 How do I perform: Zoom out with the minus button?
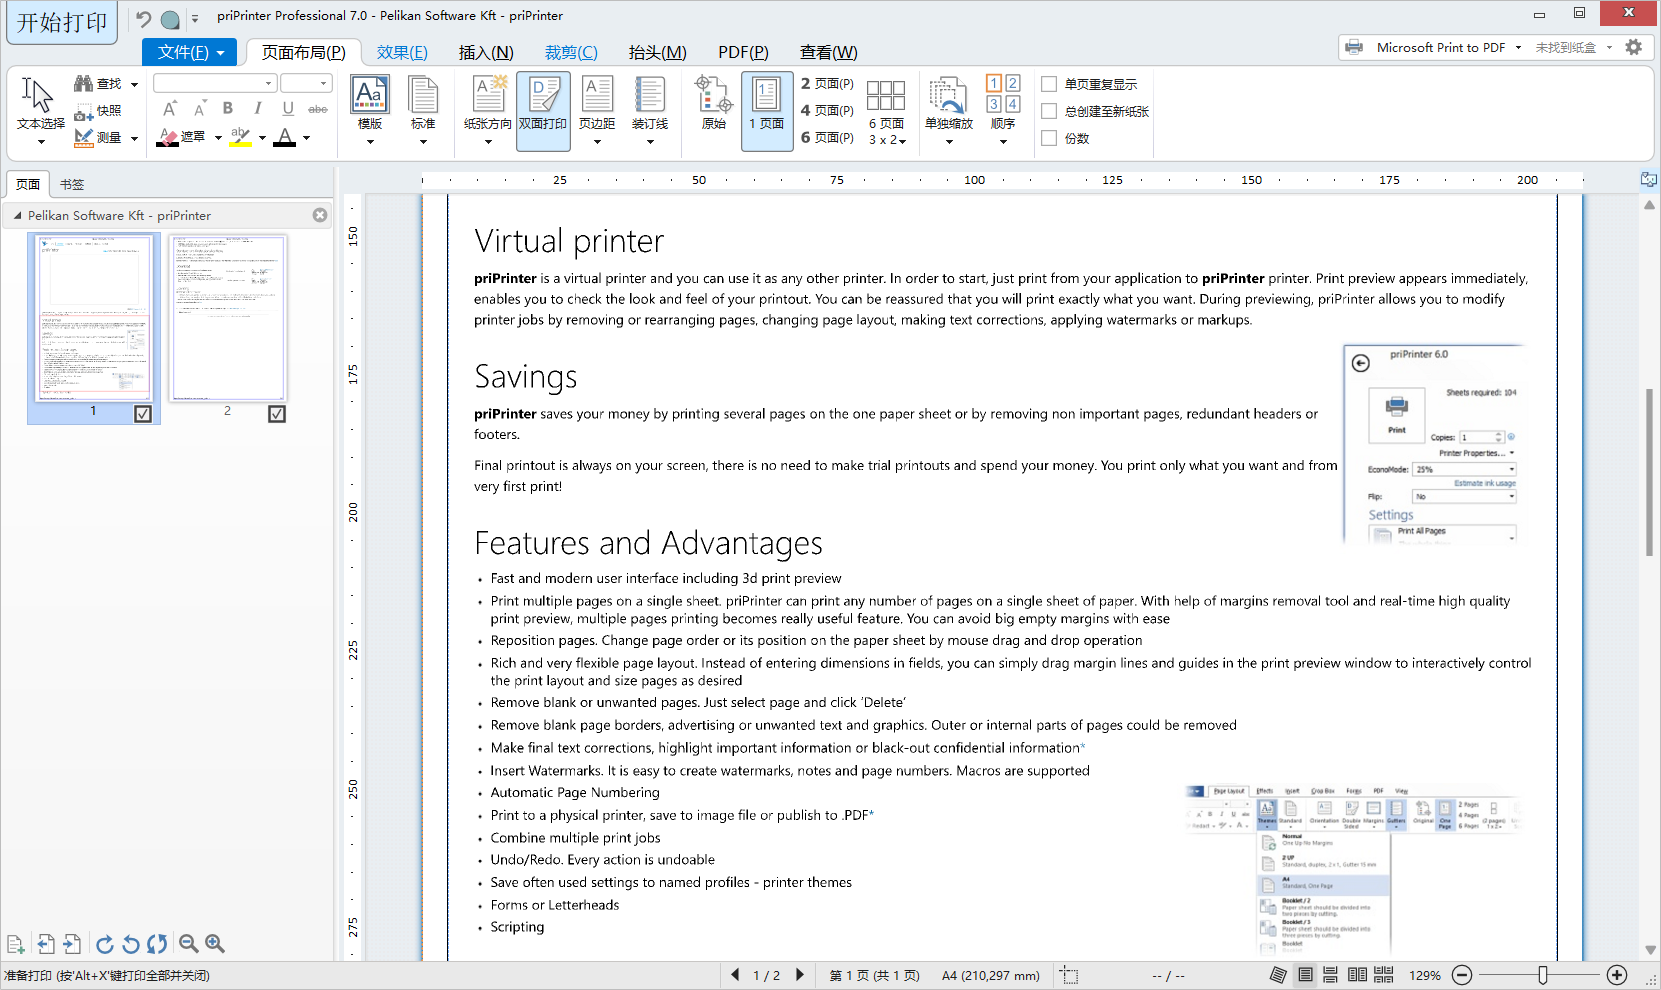1462,975
